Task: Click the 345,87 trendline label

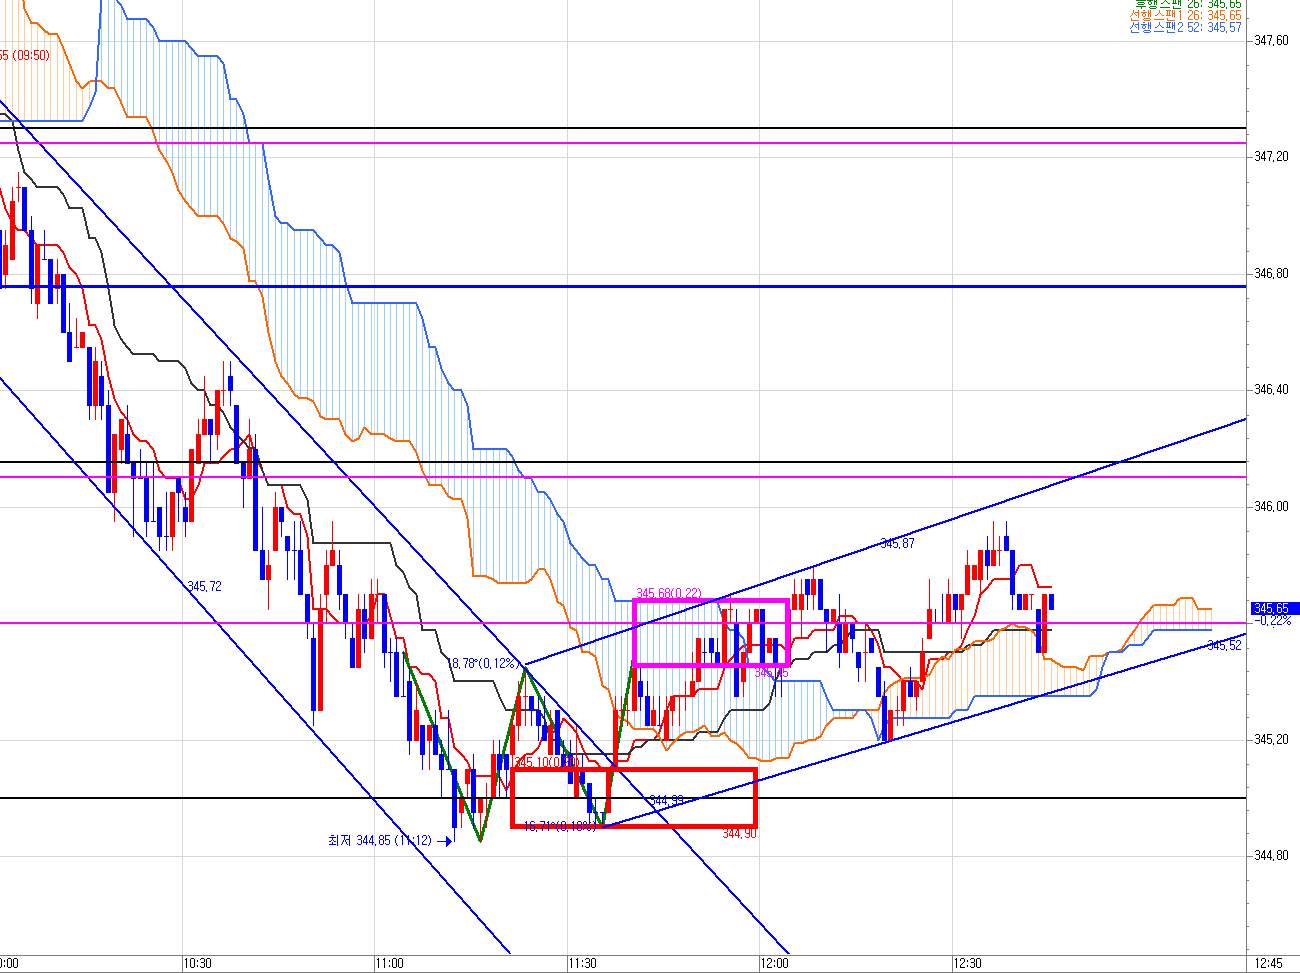Action: tap(897, 543)
